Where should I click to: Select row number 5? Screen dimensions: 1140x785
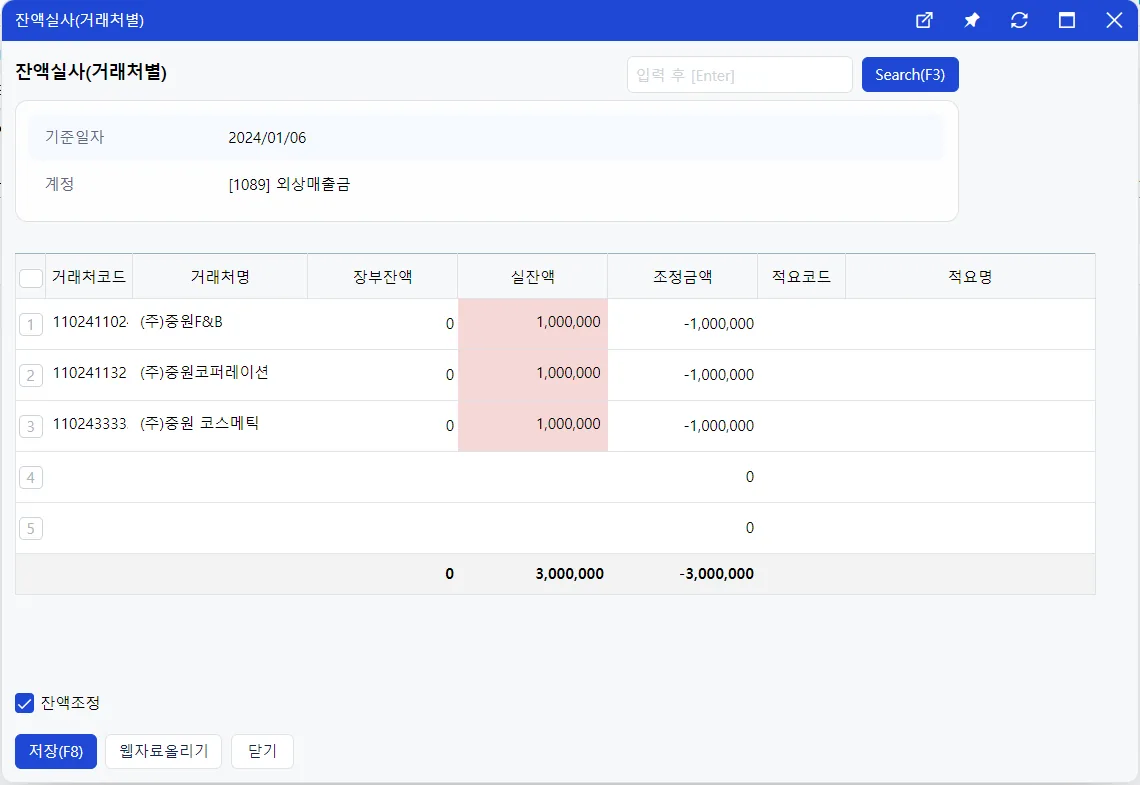click(31, 528)
